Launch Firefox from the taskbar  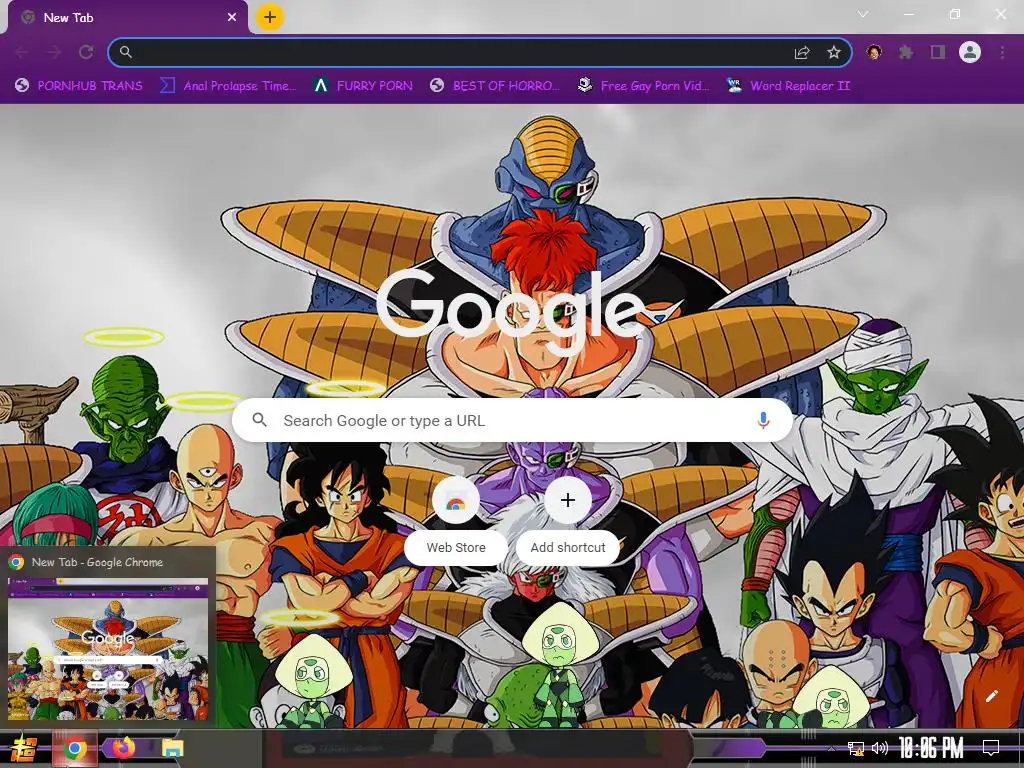[123, 748]
